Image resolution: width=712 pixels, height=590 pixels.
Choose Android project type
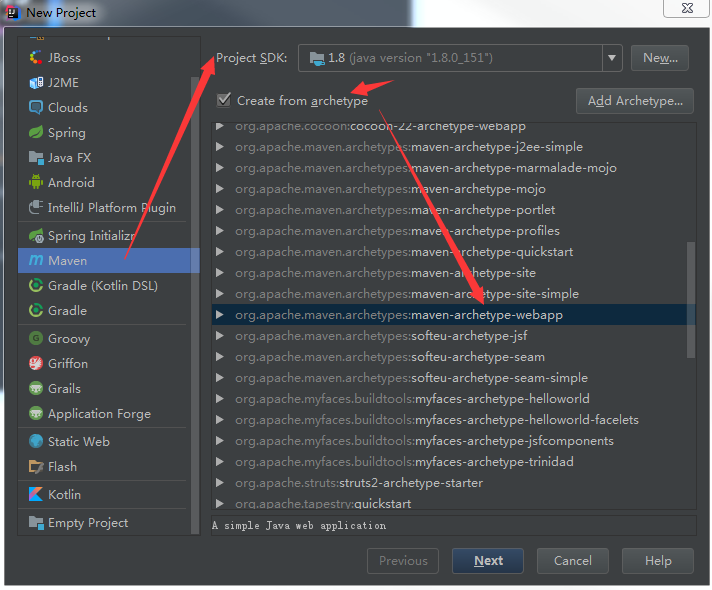[105, 183]
